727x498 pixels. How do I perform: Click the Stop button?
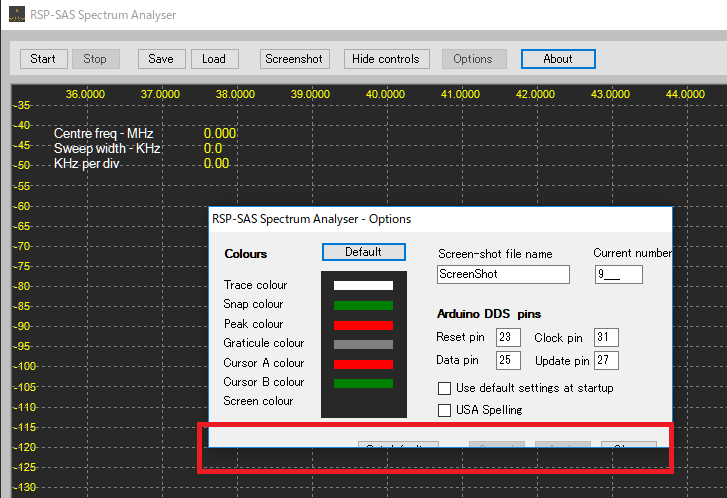[x=96, y=59]
